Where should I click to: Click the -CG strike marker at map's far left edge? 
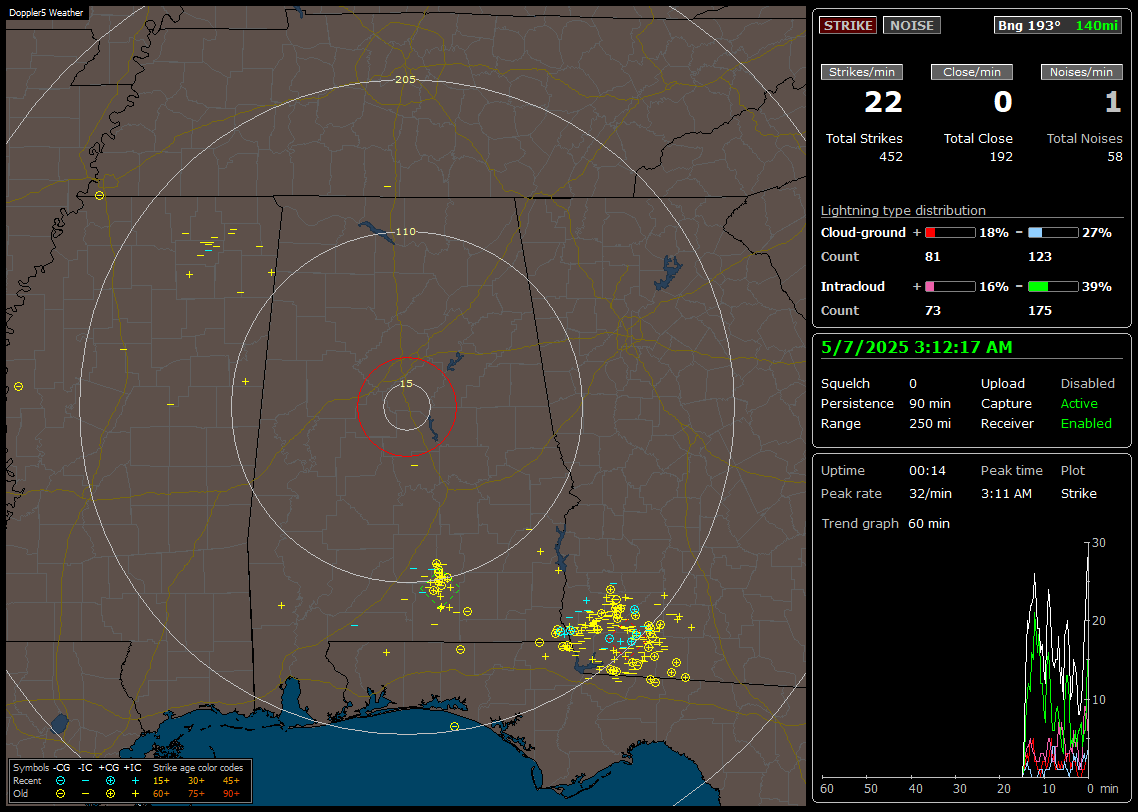tap(19, 387)
